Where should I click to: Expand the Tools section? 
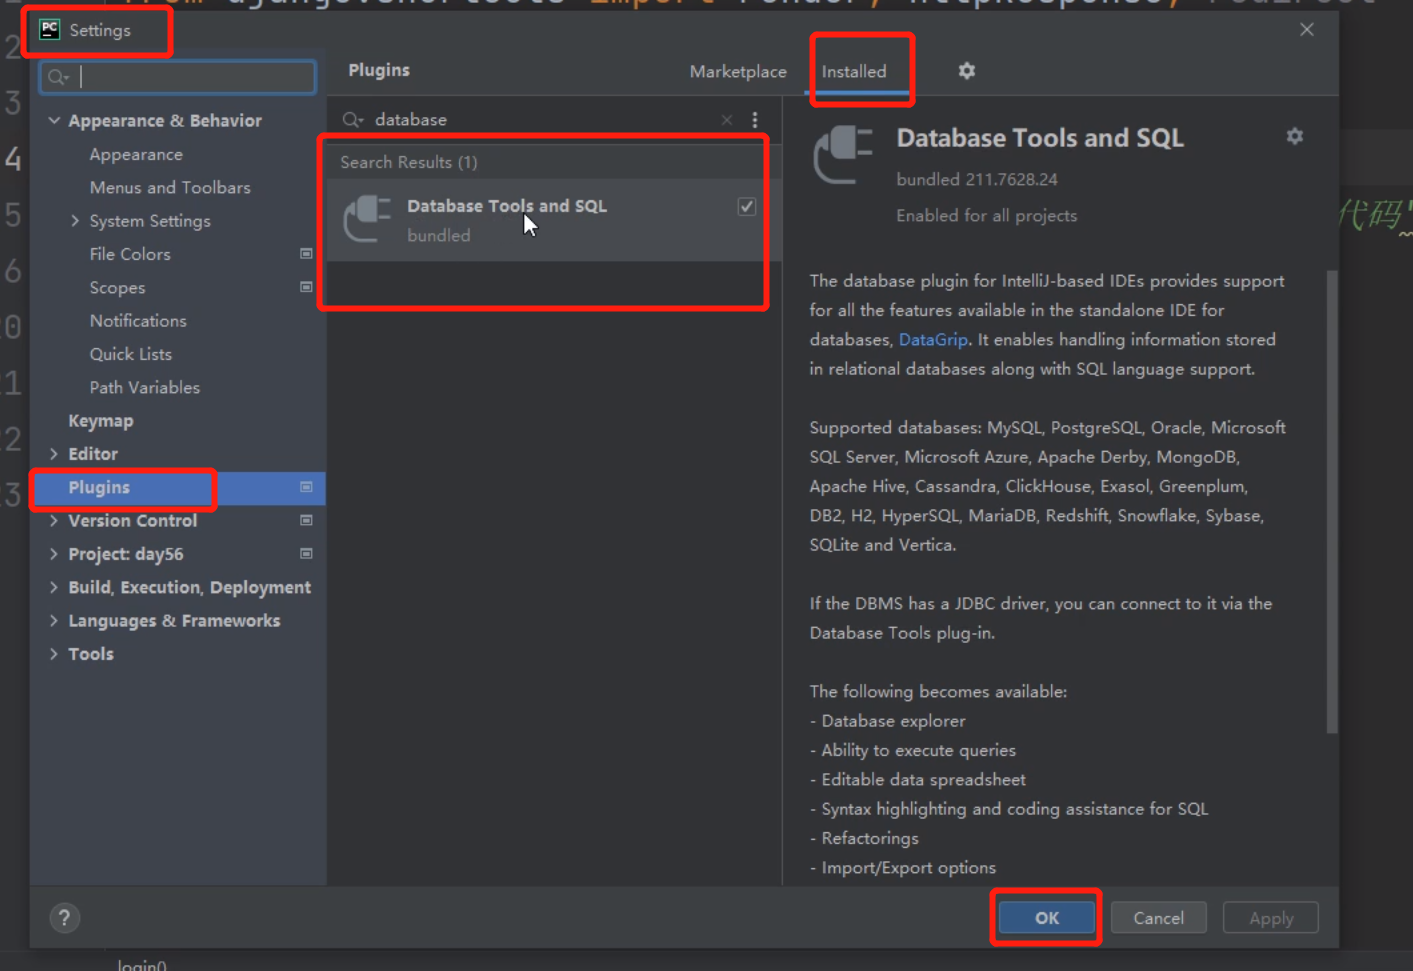pyautogui.click(x=54, y=654)
